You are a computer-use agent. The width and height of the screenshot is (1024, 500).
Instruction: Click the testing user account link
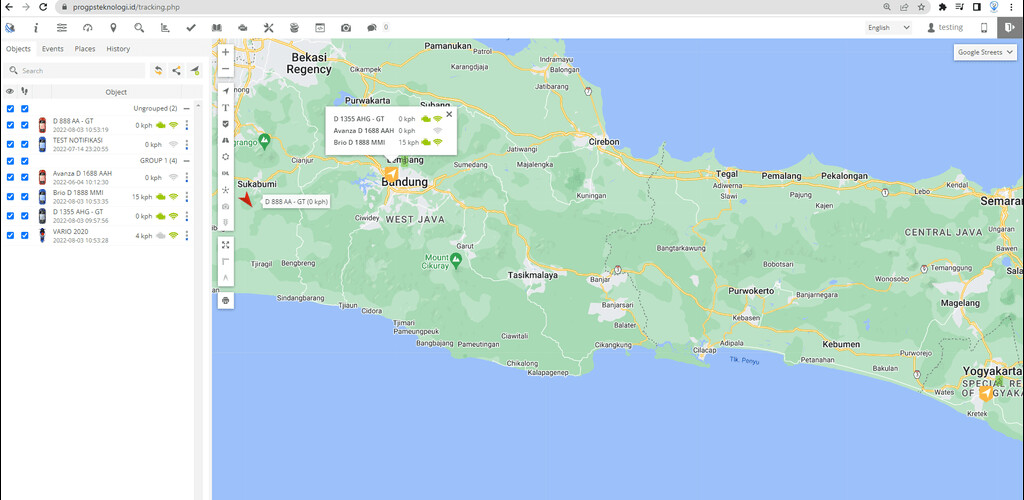click(x=946, y=28)
